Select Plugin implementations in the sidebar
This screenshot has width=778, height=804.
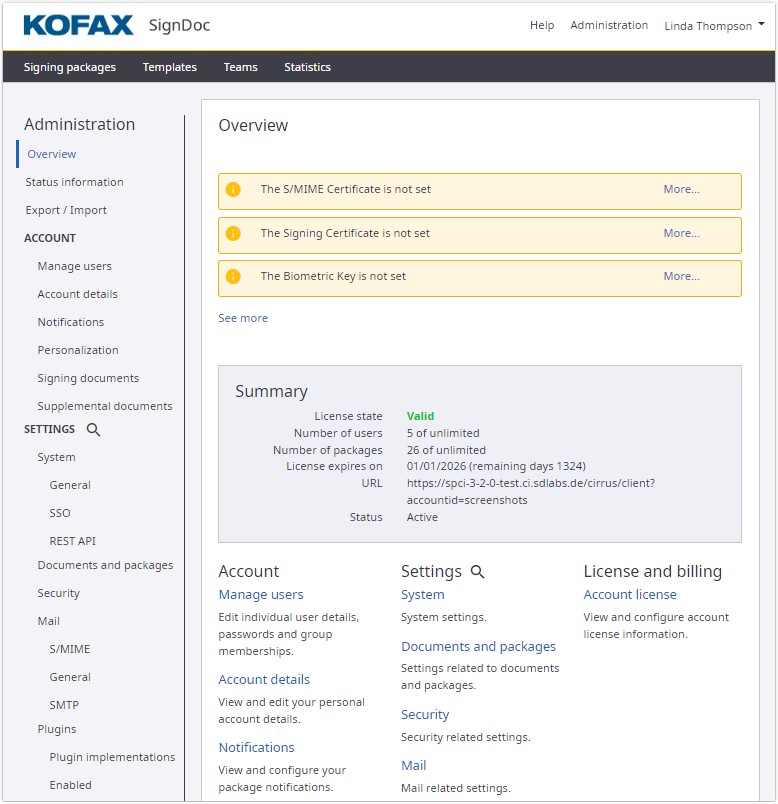(x=112, y=757)
